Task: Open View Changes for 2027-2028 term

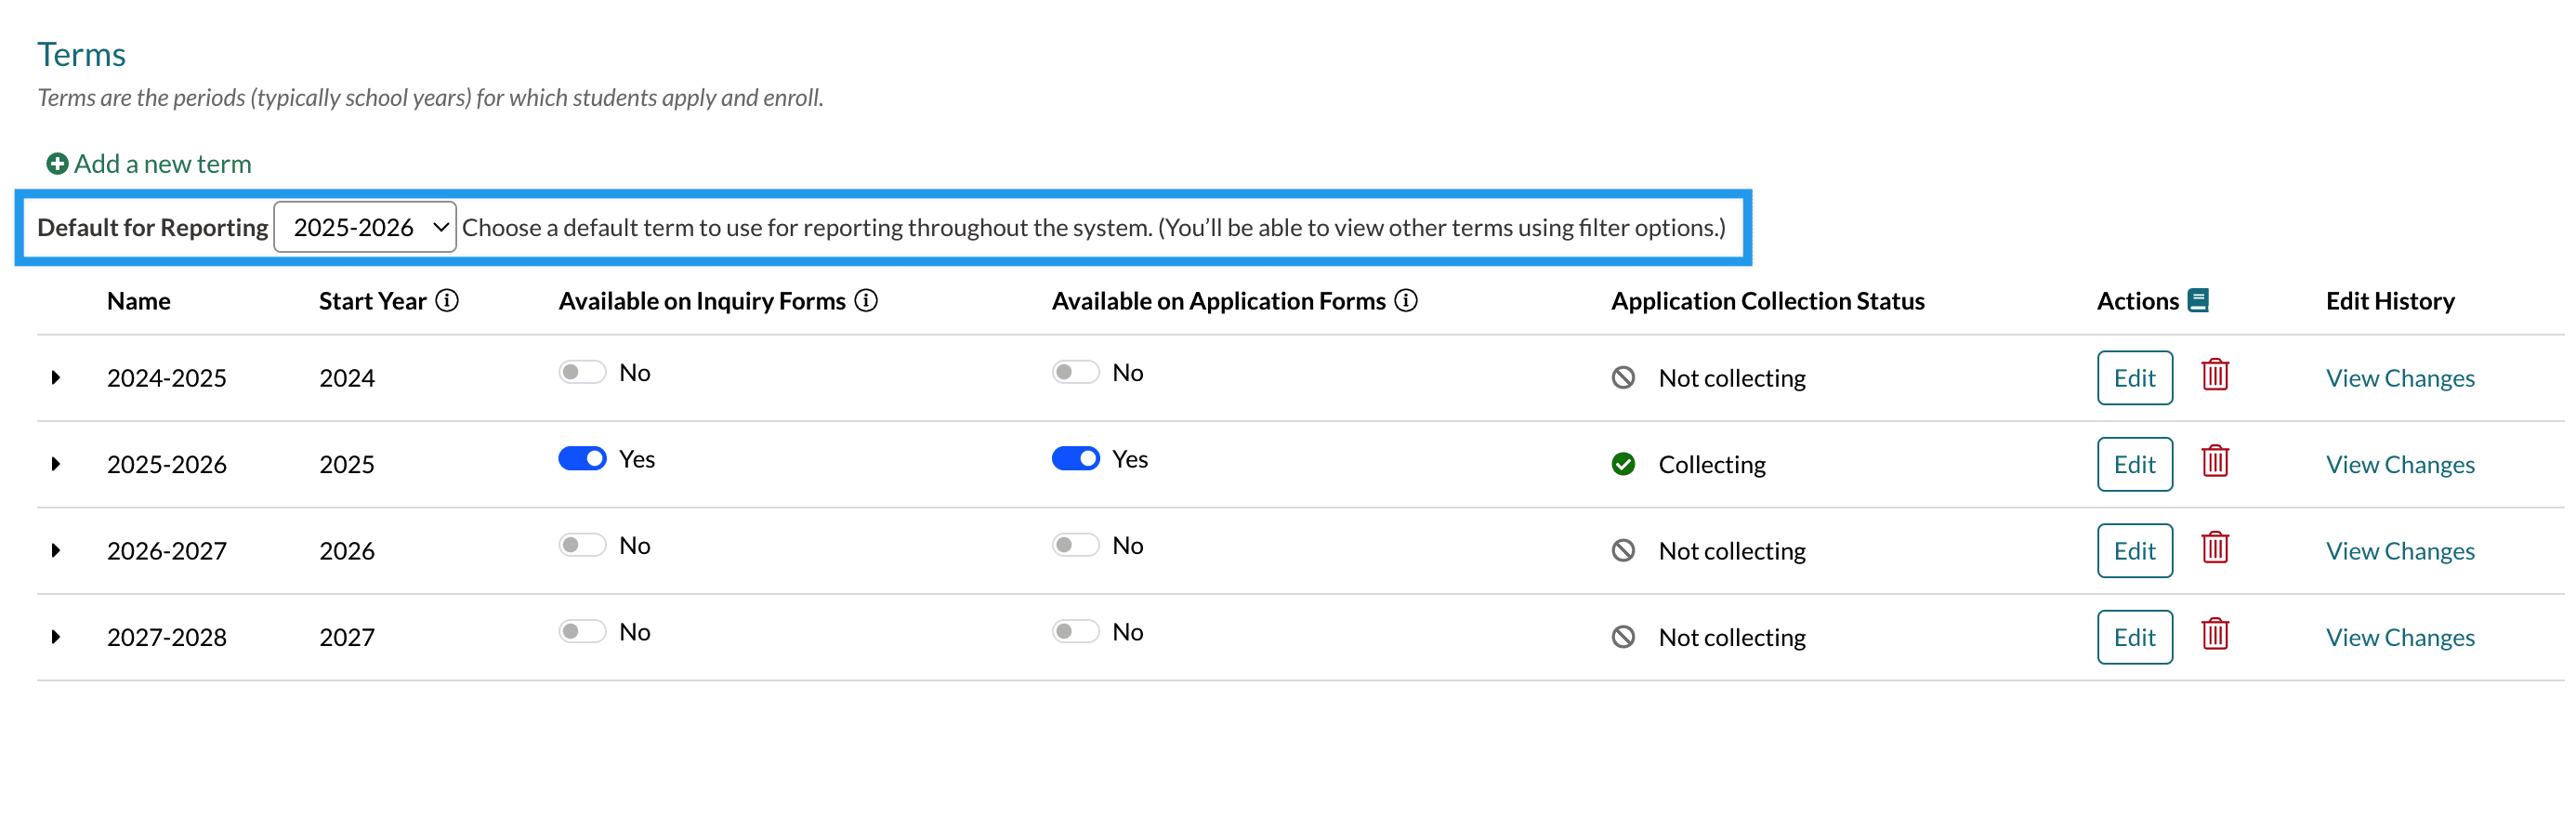Action: pyautogui.click(x=2399, y=637)
